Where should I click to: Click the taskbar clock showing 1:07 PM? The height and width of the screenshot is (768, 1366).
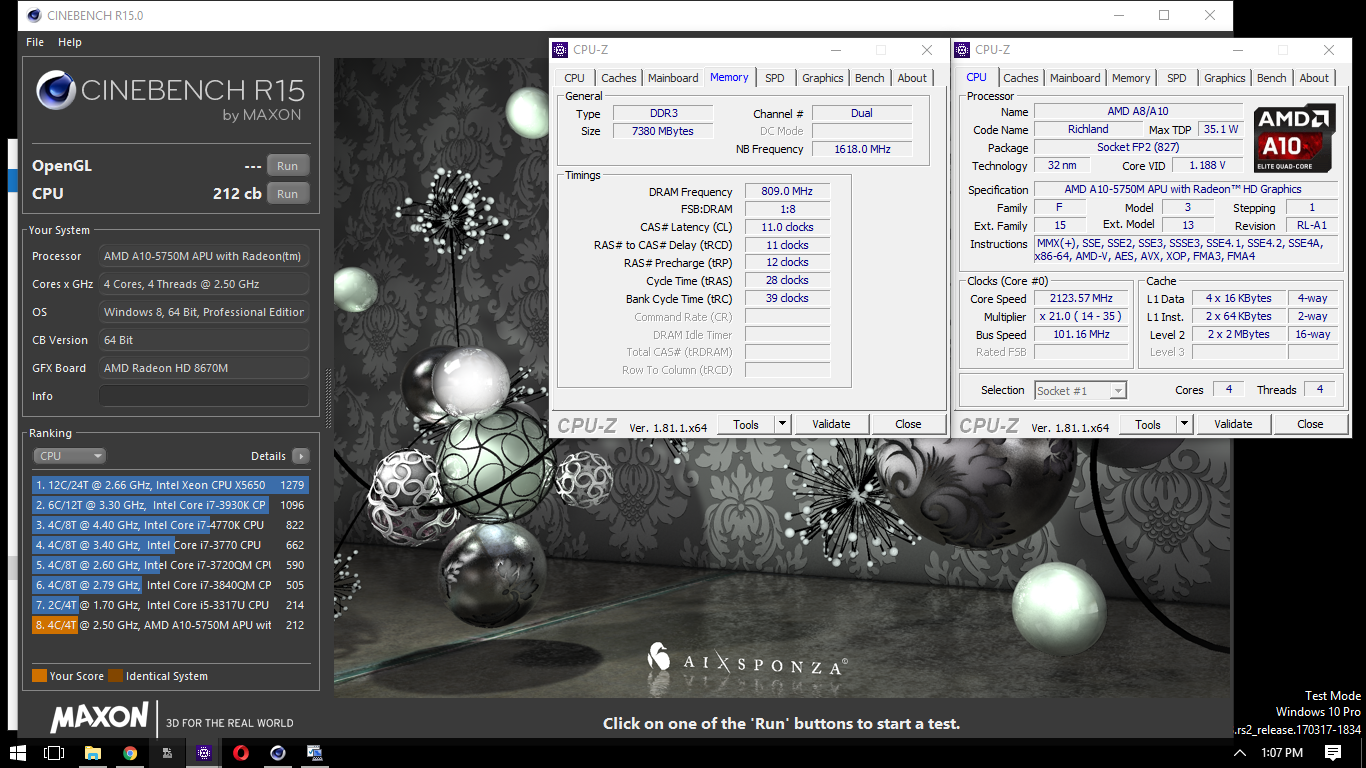(1282, 753)
